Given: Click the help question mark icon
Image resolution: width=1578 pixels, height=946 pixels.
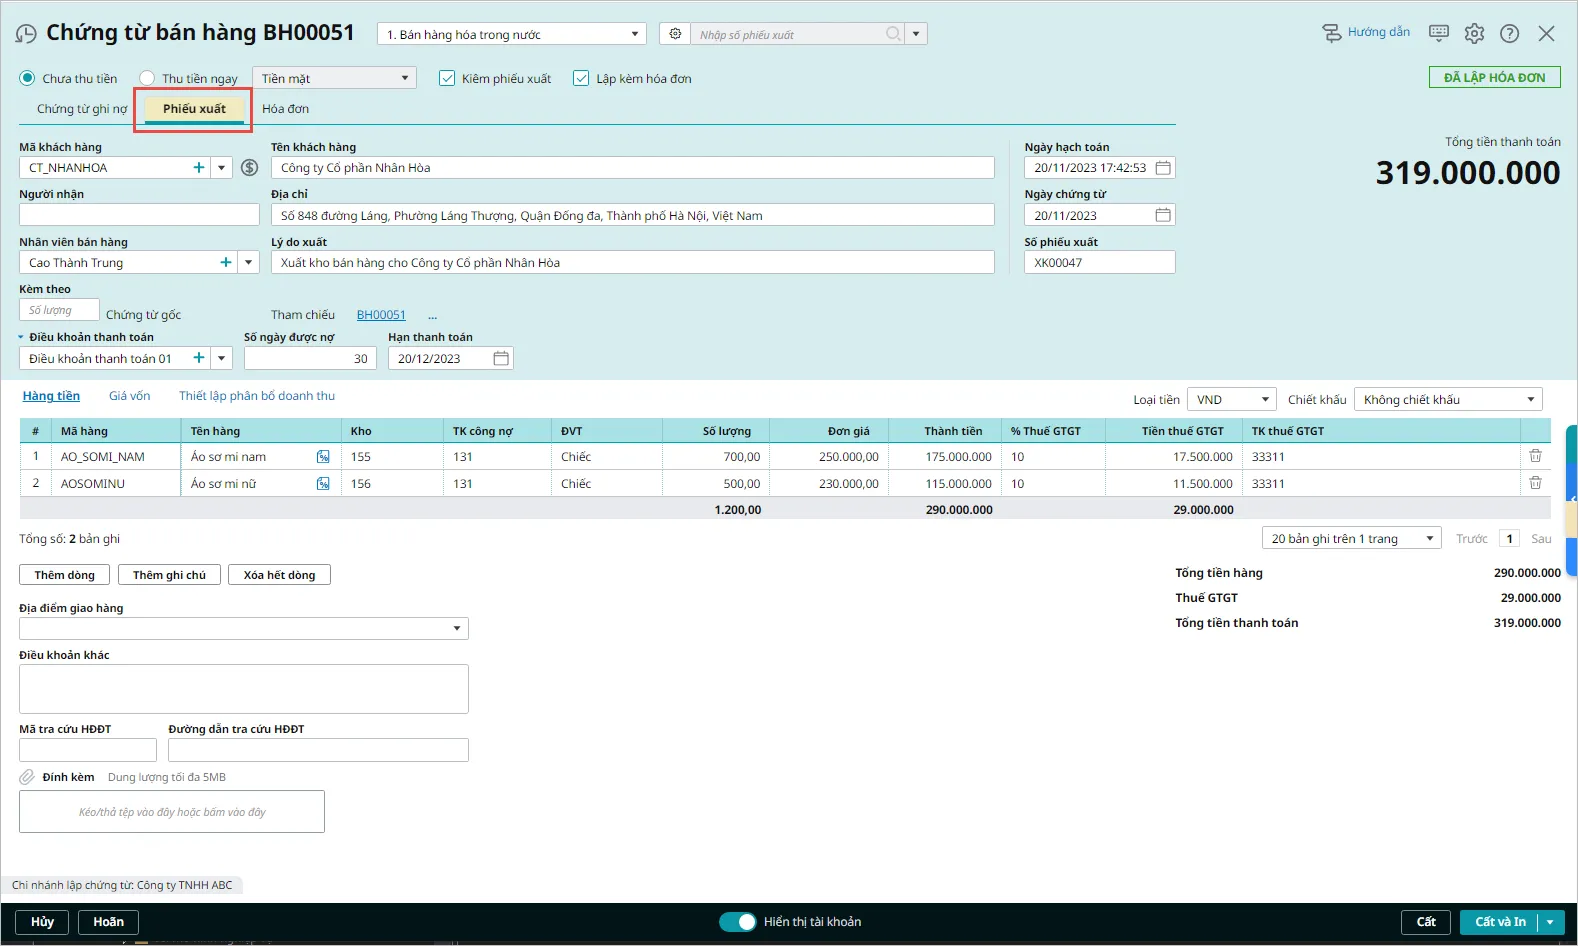Looking at the screenshot, I should point(1509,33).
